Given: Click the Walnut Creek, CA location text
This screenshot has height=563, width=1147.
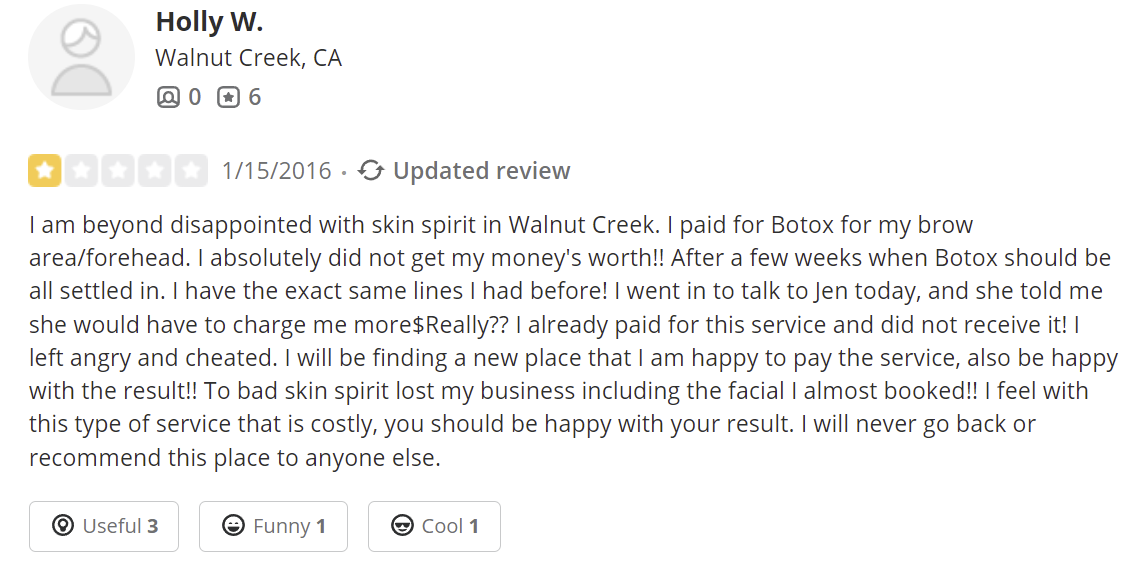Looking at the screenshot, I should tap(248, 58).
